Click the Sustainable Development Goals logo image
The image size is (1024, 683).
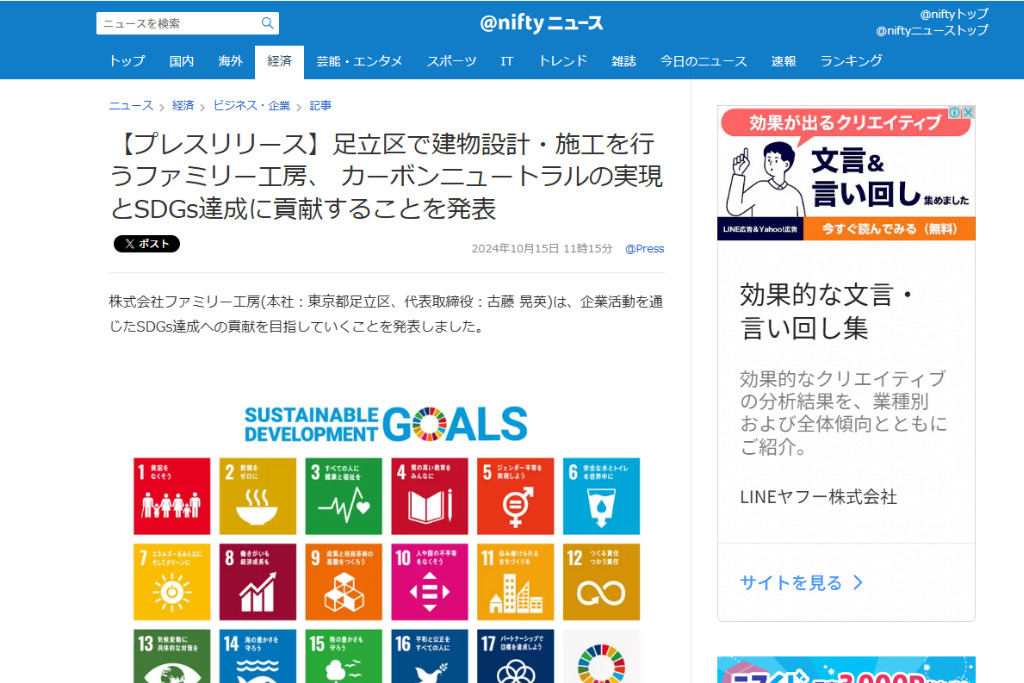click(x=386, y=424)
